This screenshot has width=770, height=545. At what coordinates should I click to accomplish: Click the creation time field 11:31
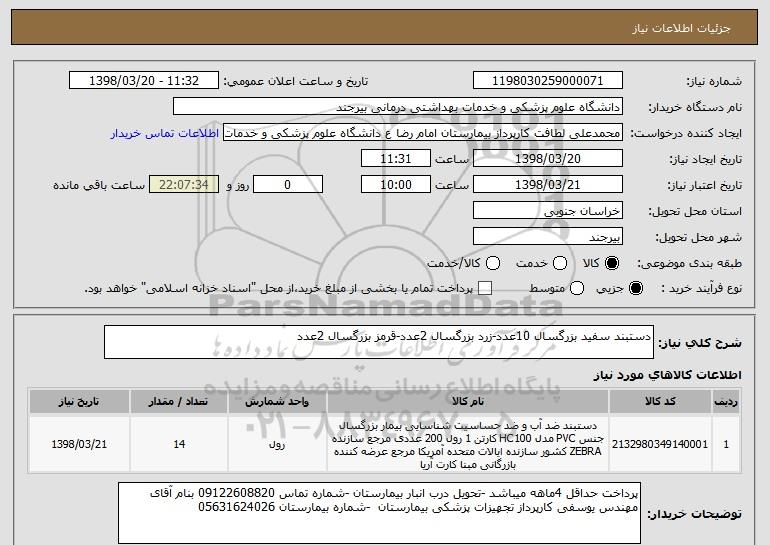click(x=396, y=159)
